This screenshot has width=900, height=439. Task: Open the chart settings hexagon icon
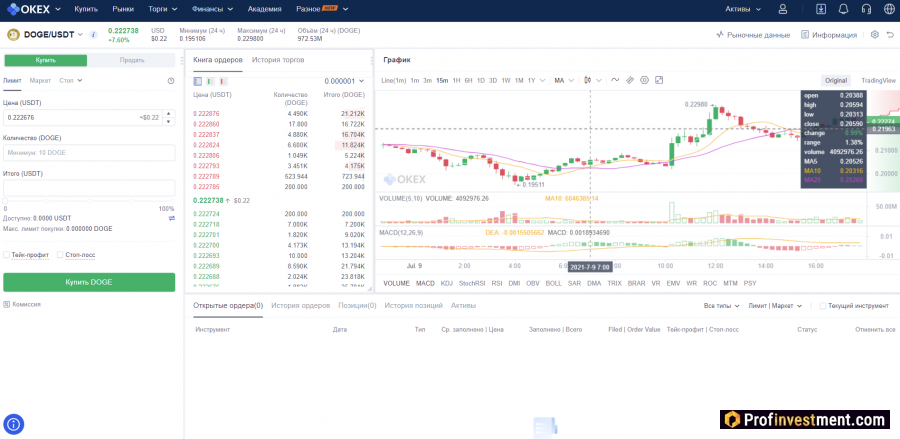click(x=644, y=80)
